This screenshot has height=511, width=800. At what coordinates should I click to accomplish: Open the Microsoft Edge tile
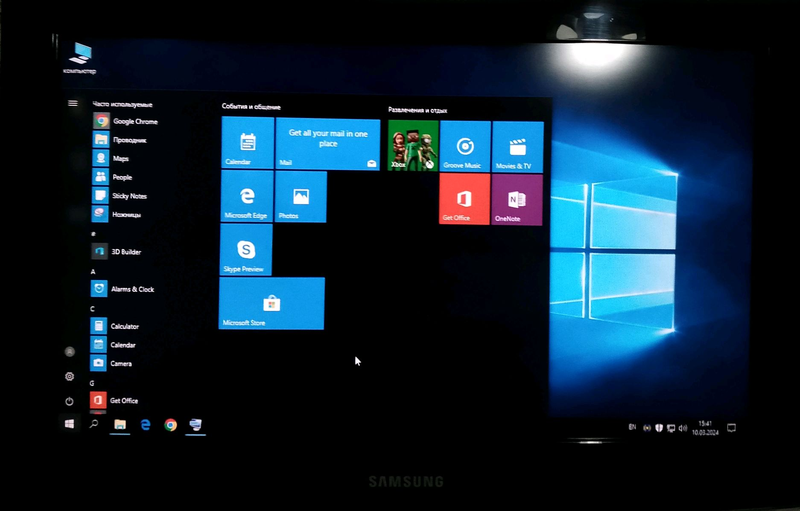247,196
